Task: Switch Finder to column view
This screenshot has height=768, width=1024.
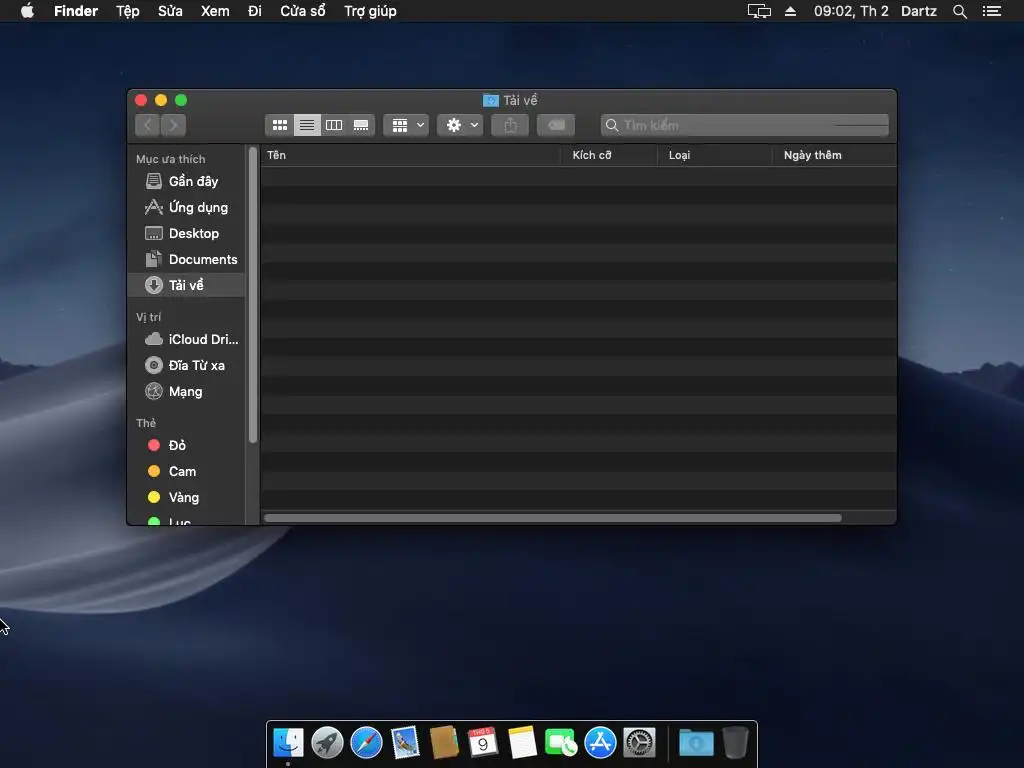Action: coord(334,125)
